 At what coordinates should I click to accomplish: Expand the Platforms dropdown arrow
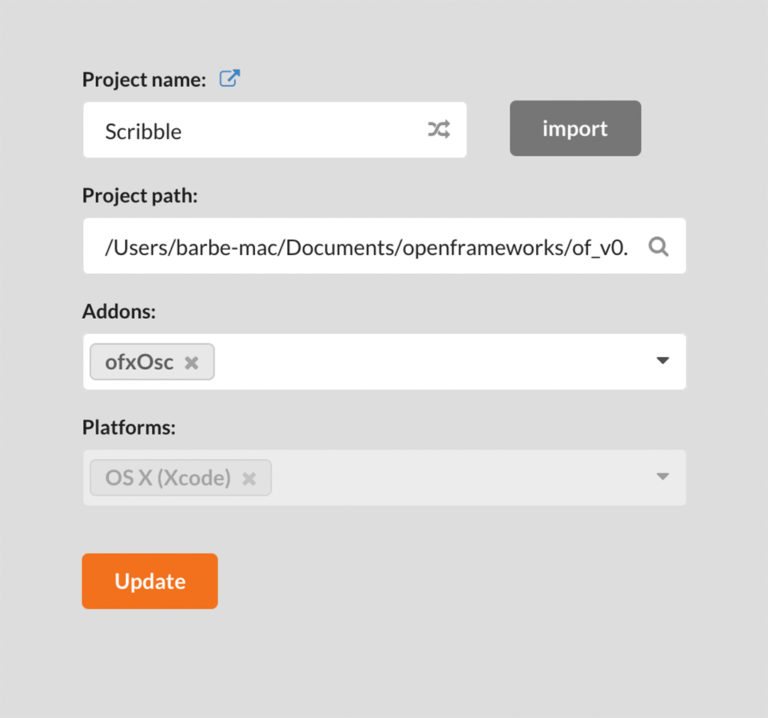pos(662,476)
